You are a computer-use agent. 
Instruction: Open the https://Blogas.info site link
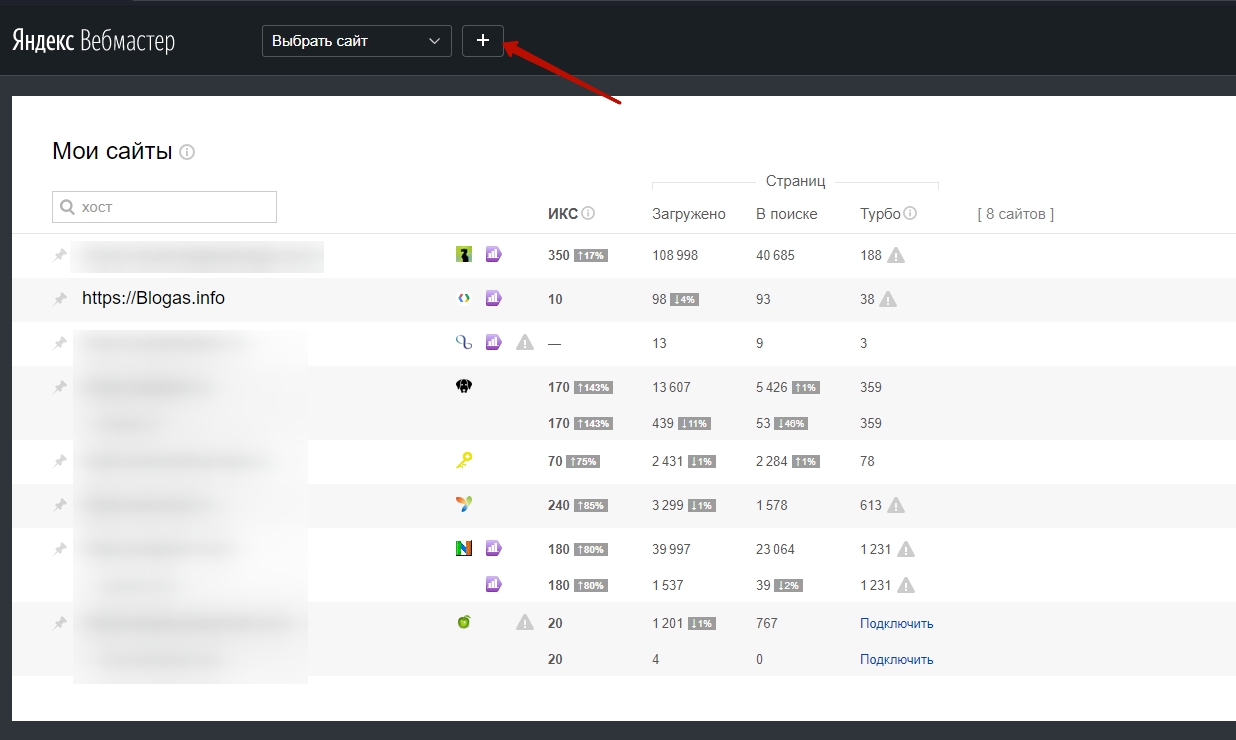[153, 298]
